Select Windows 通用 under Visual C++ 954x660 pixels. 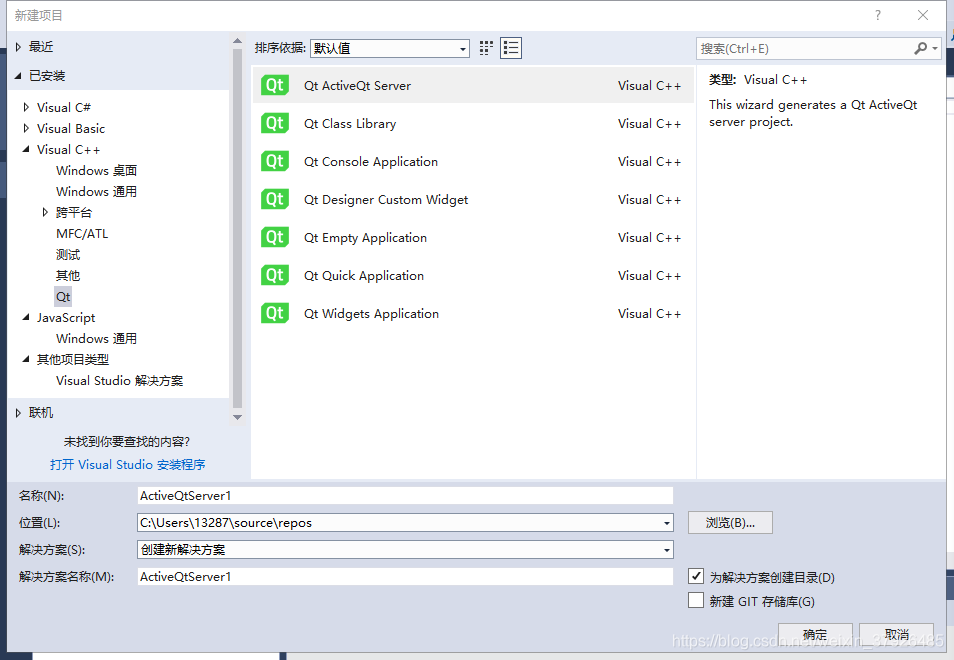tap(96, 192)
